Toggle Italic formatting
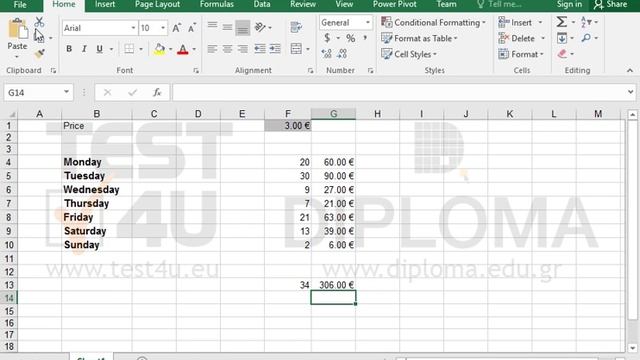The height and width of the screenshot is (360, 640). click(84, 49)
